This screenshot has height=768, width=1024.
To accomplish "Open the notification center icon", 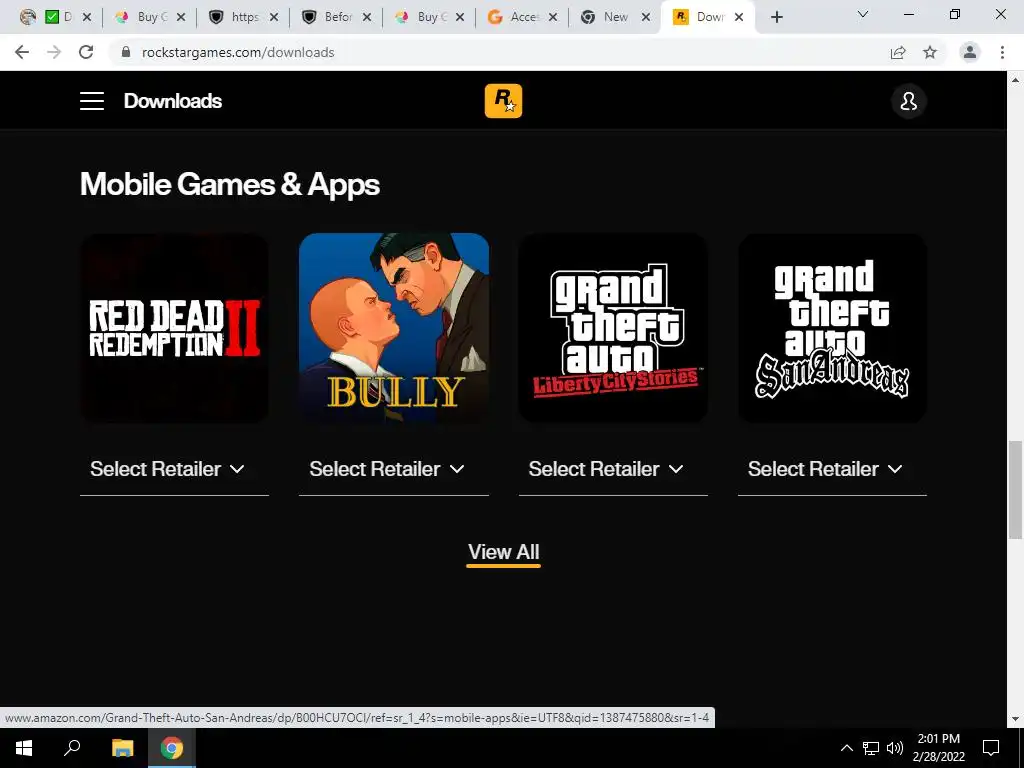I will pyautogui.click(x=991, y=748).
